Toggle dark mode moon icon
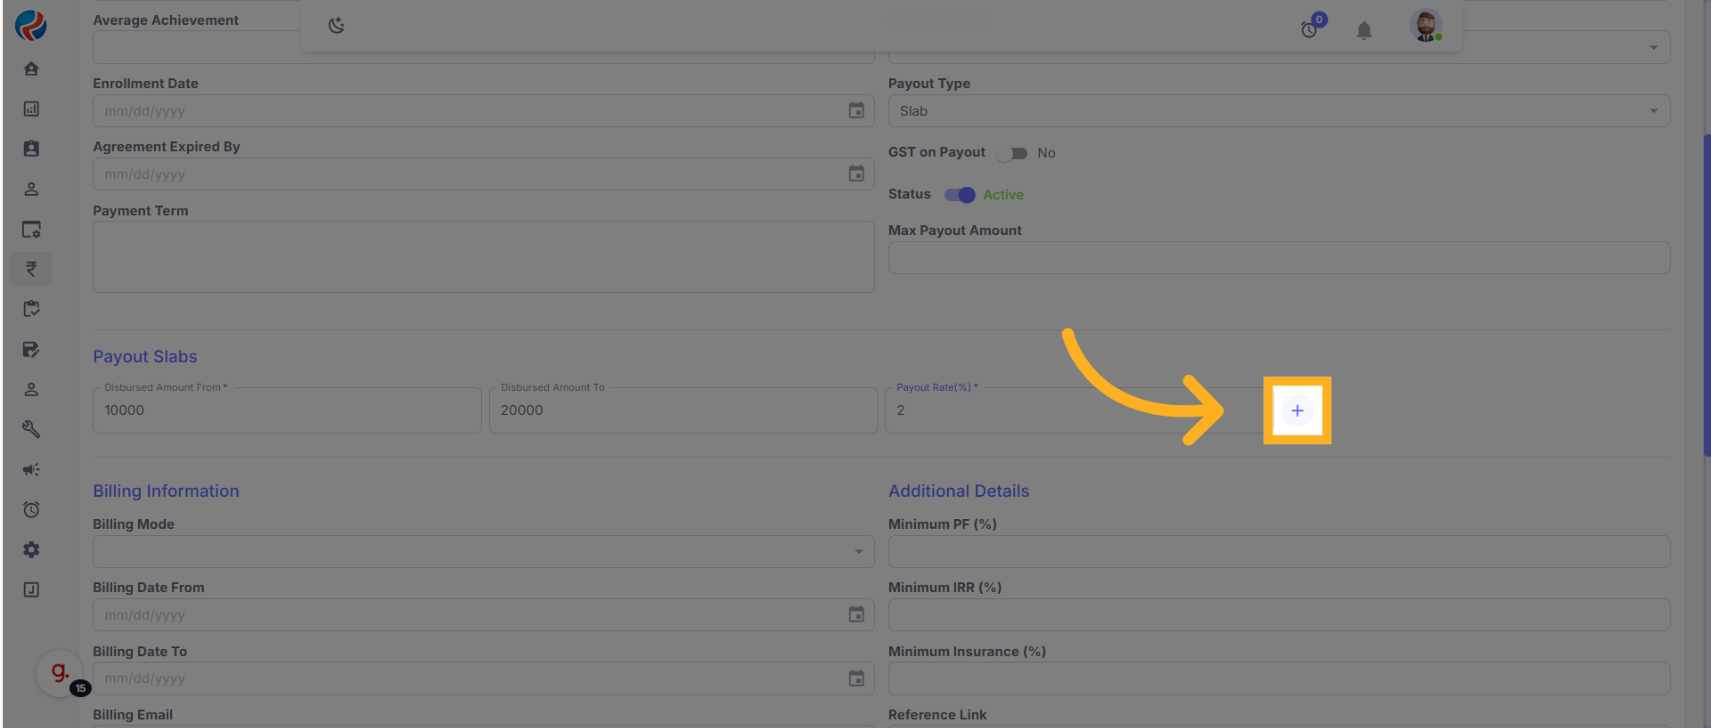 tap(336, 26)
